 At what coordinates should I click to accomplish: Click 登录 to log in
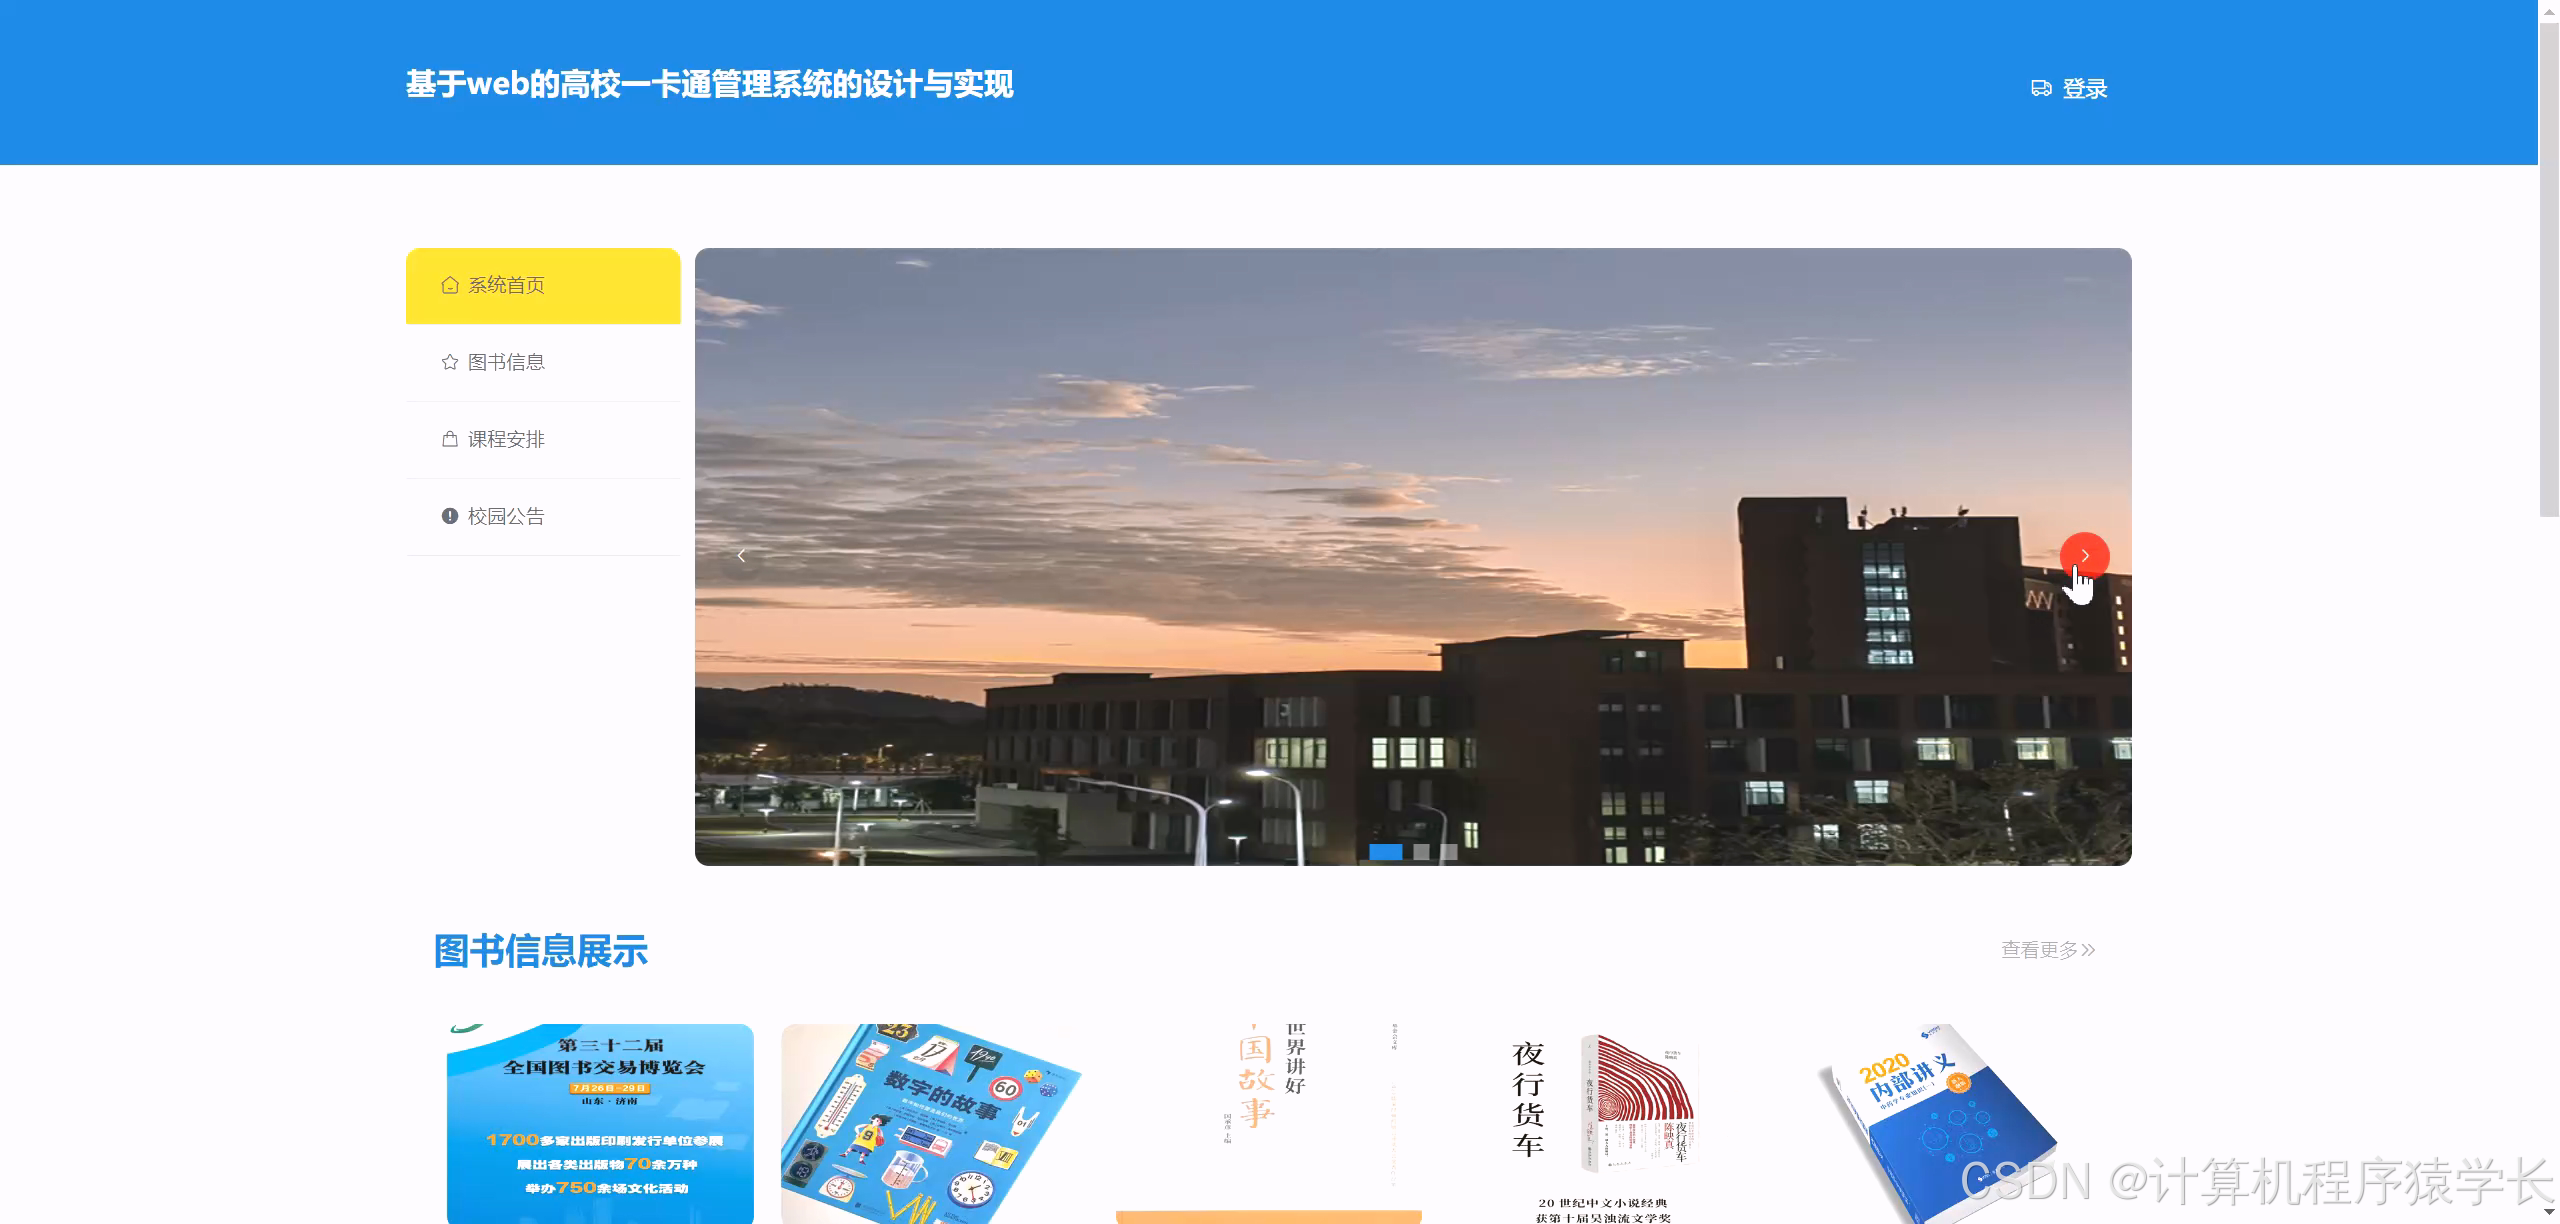click(2085, 88)
